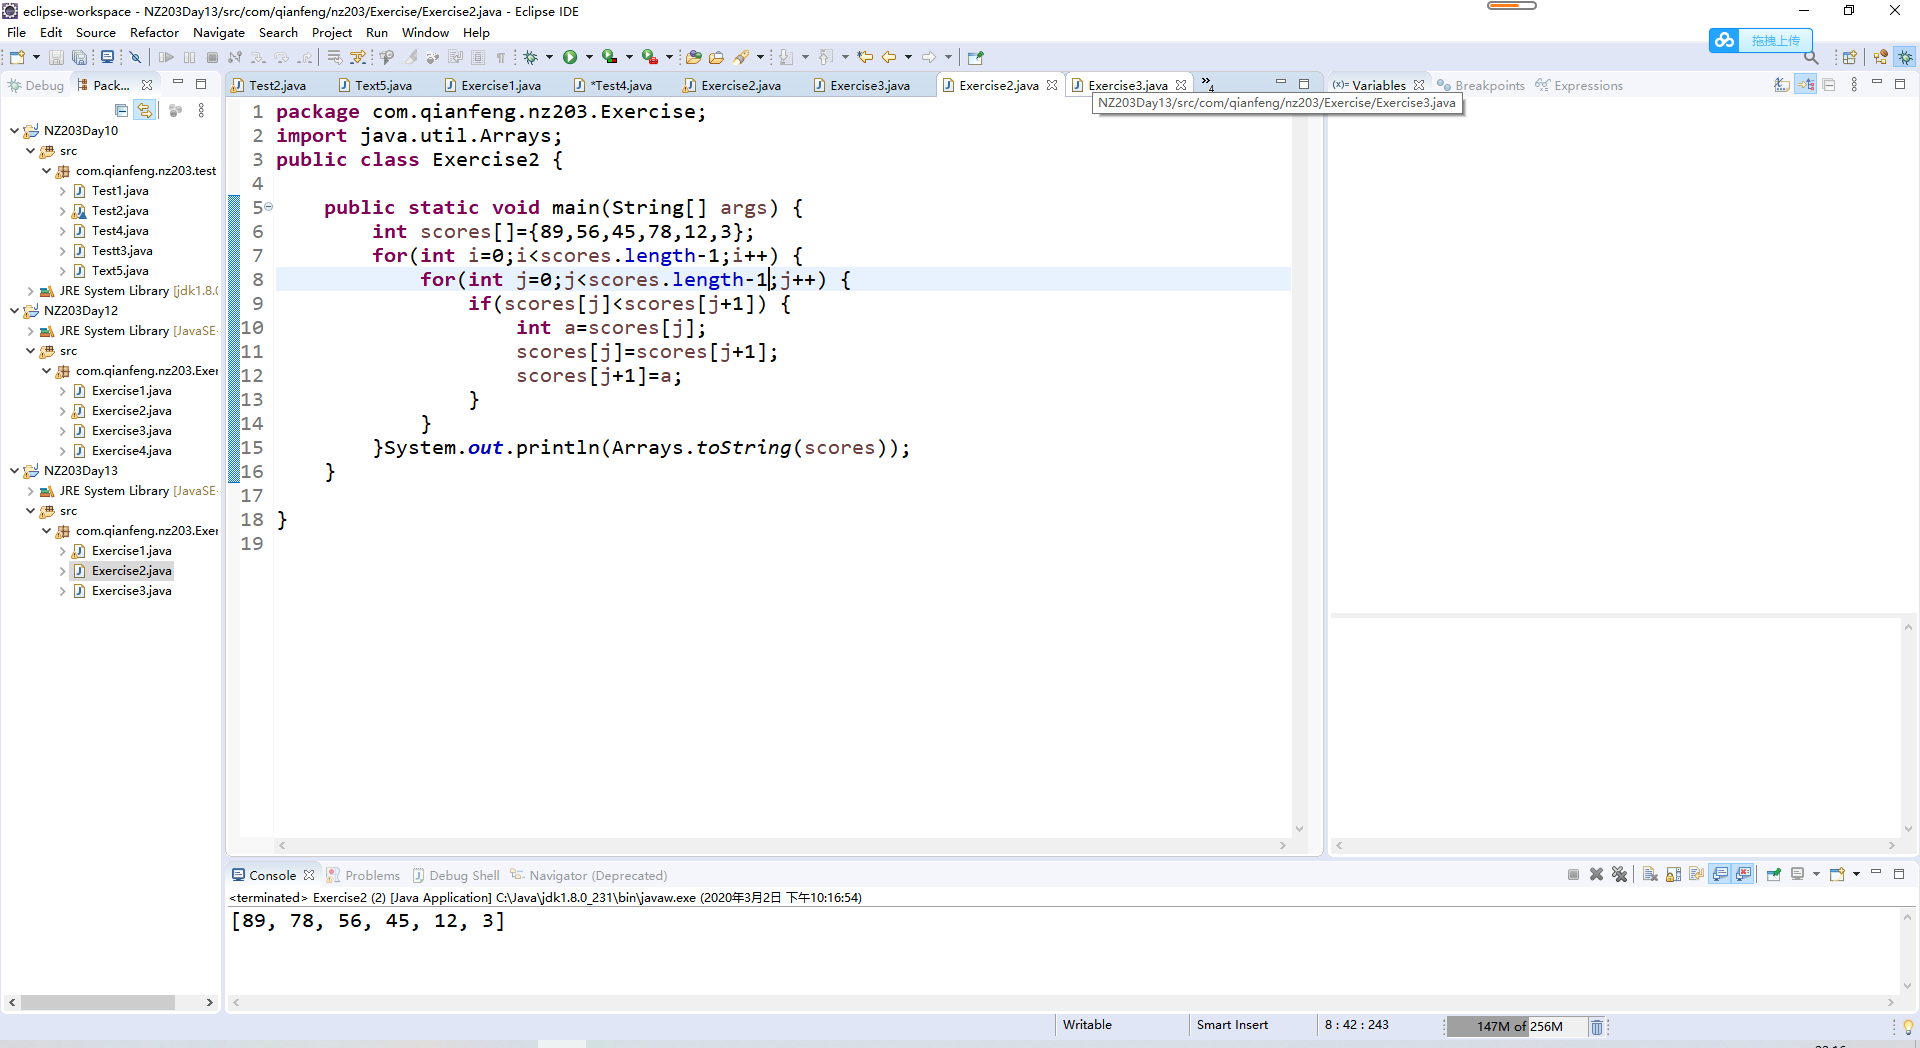The image size is (1920, 1048).
Task: Click the Word Wrap console icon
Action: coord(1697,874)
